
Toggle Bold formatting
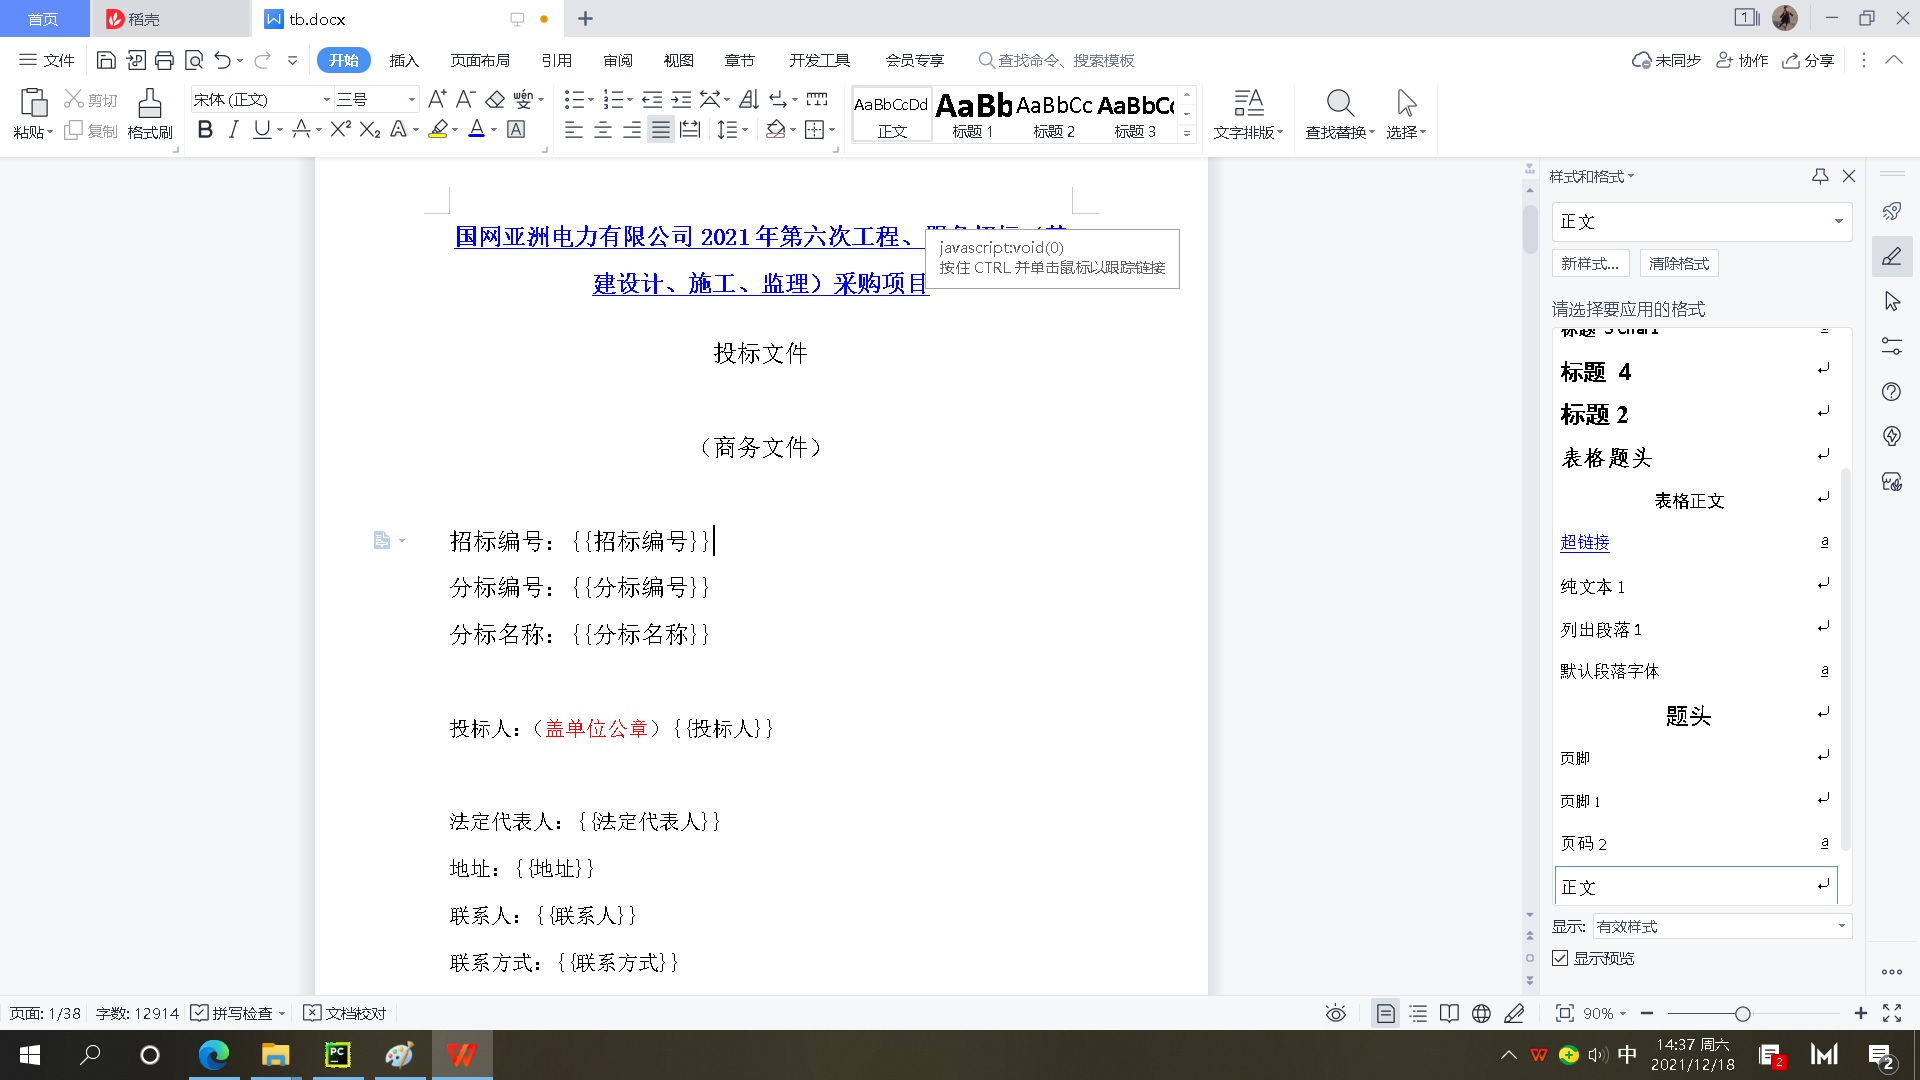(x=205, y=129)
